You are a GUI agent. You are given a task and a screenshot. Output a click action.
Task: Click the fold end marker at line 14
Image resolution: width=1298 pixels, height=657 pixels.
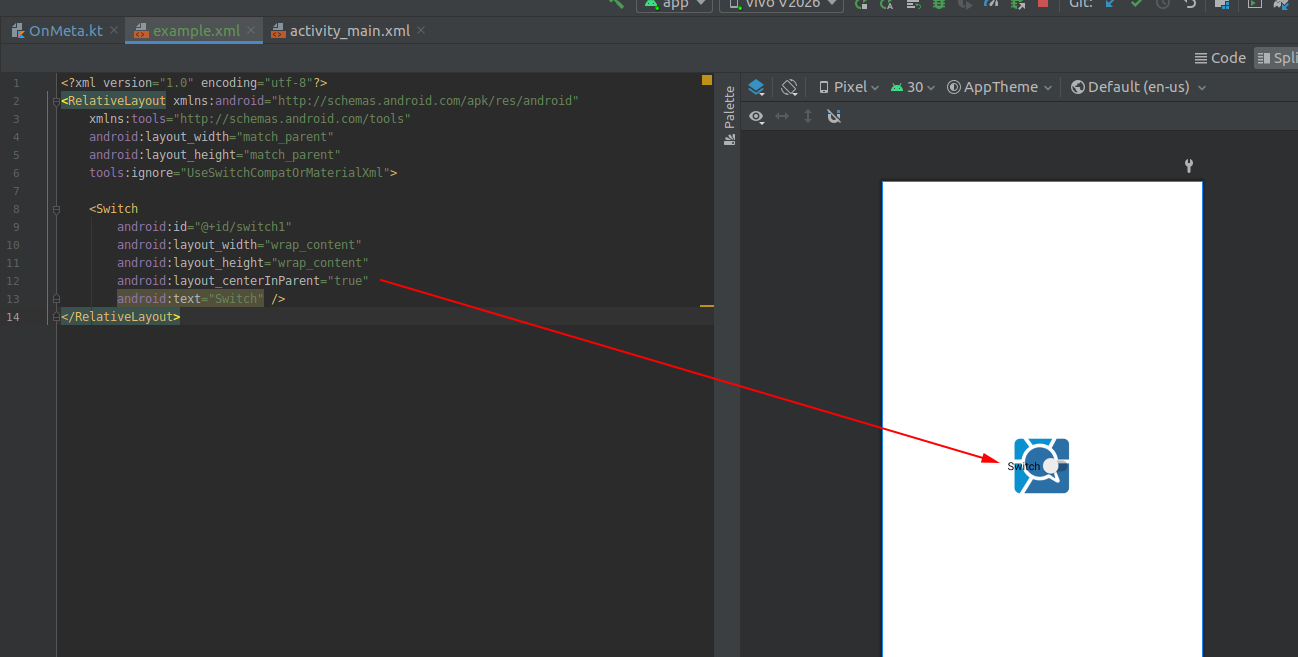56,317
